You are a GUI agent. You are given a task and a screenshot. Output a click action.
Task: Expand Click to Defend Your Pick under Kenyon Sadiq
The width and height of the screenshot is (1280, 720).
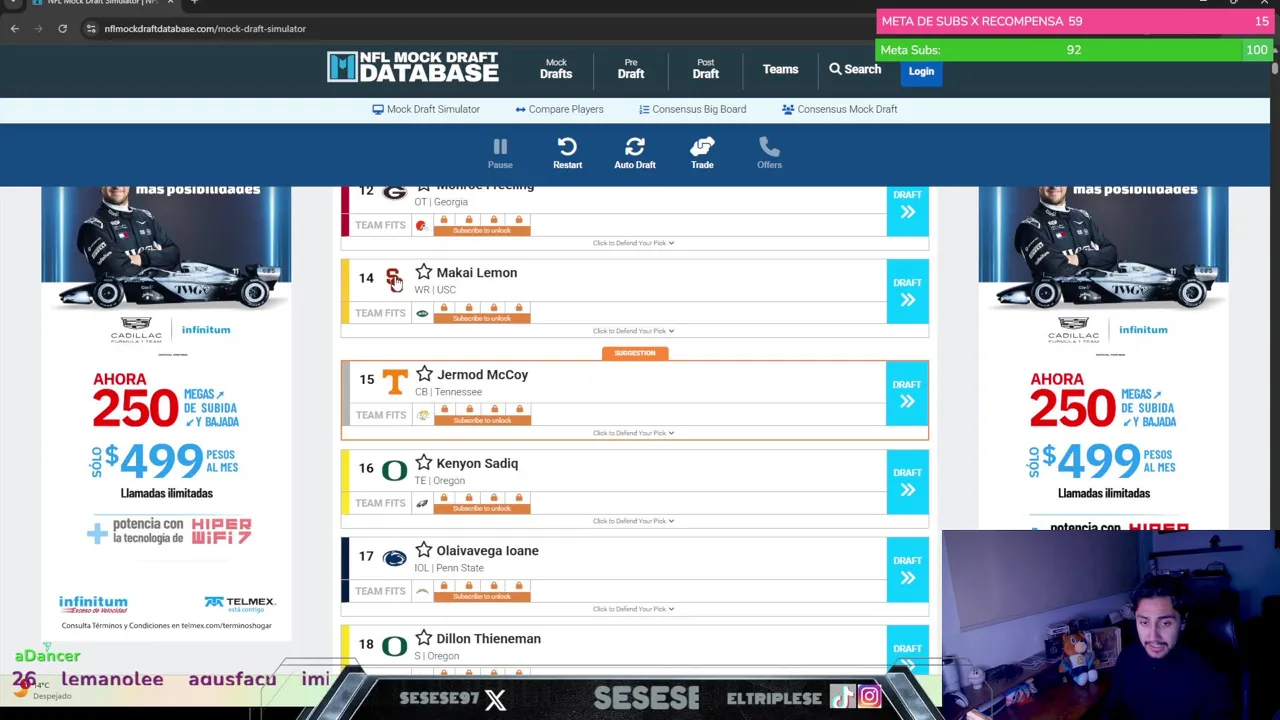(x=633, y=521)
